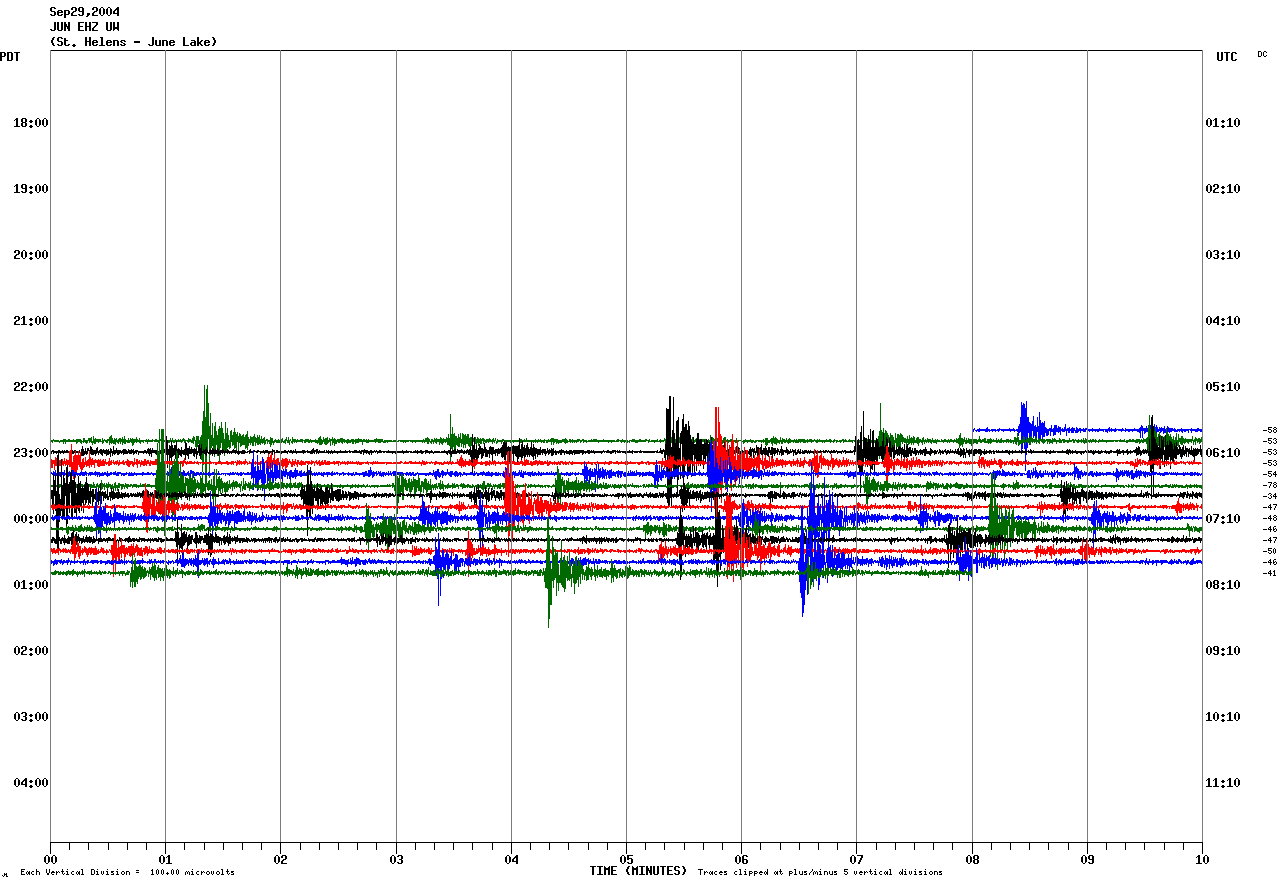Viewport: 1282px width, 886px height.
Task: Click the -78 trace offset value
Action: [1270, 485]
